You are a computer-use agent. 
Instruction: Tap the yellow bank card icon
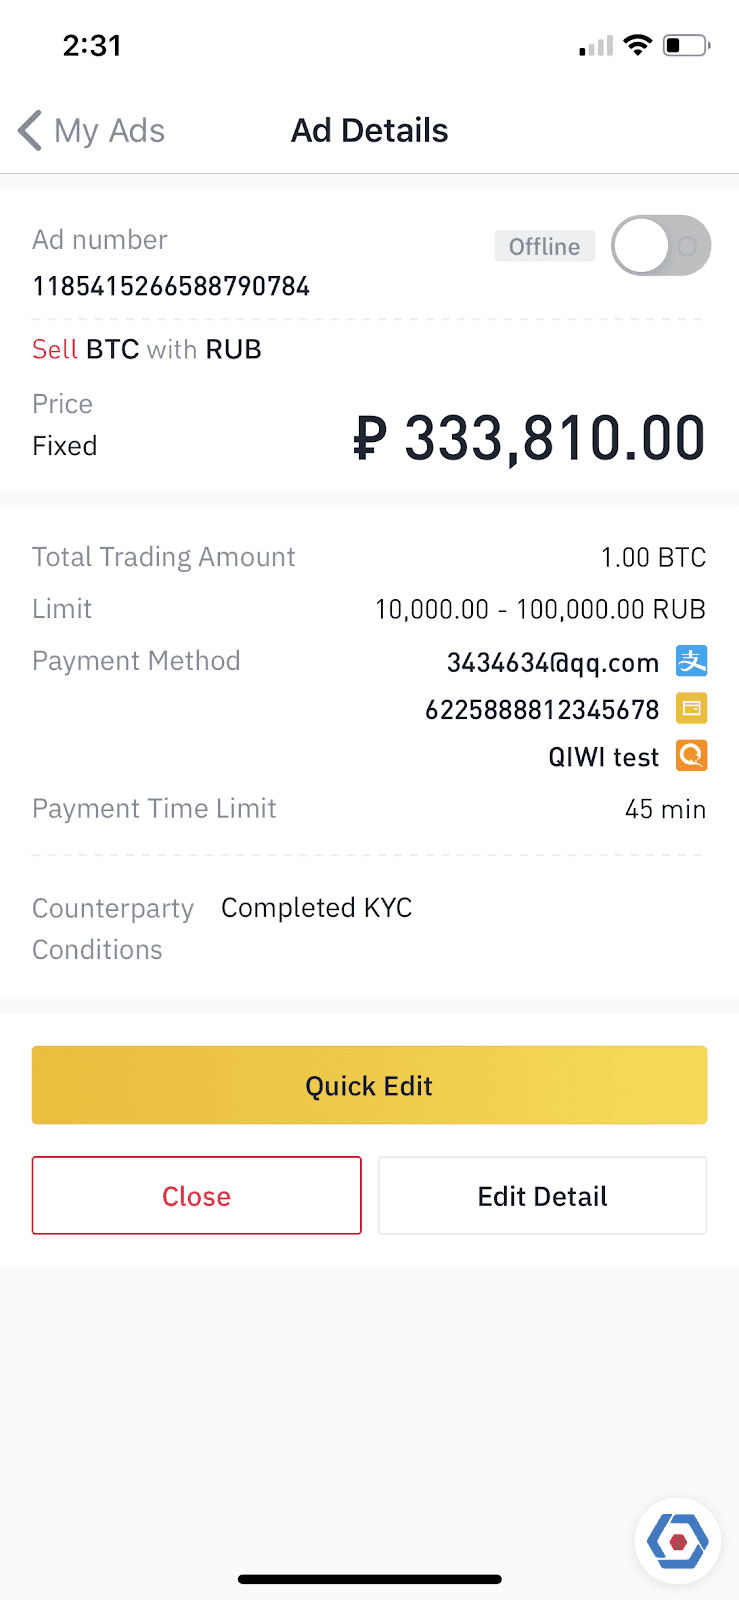pos(692,709)
